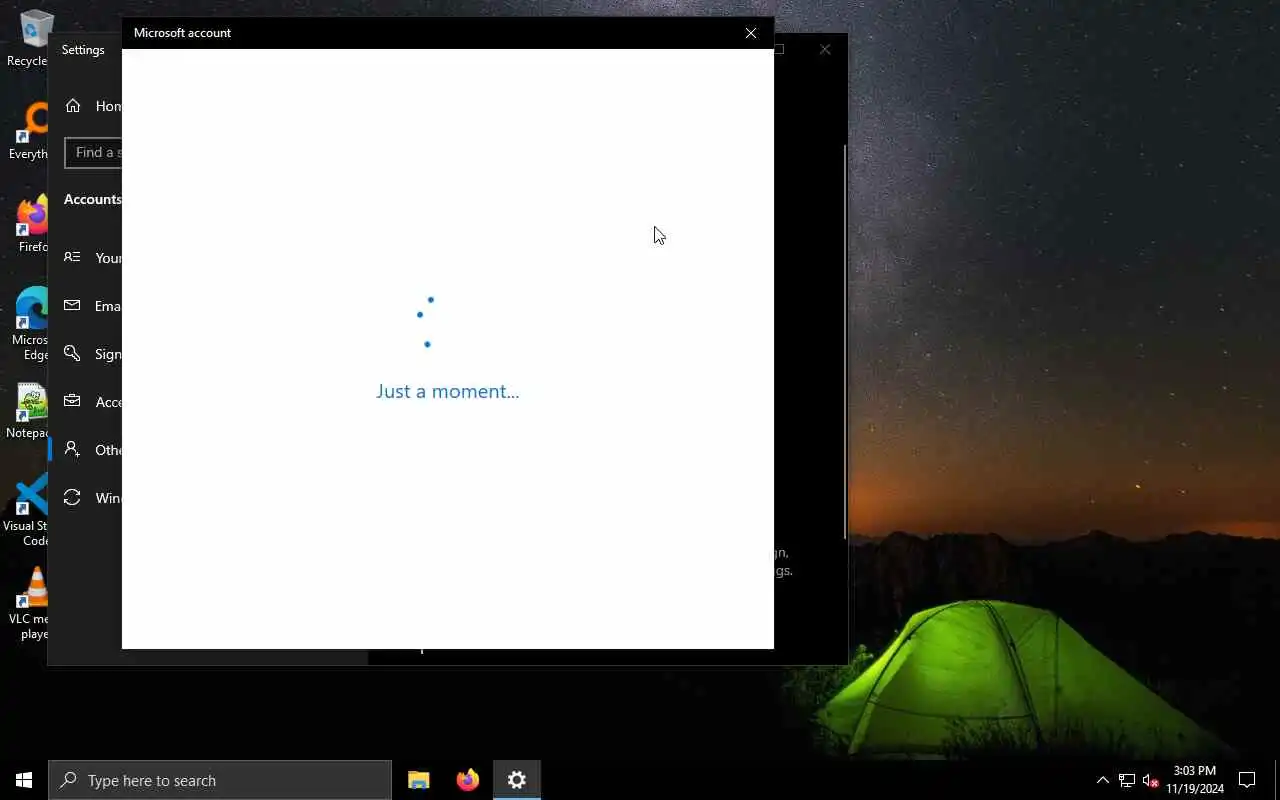Click the Settings window vertical scrollbar
The height and width of the screenshot is (800, 1280).
click(845, 340)
